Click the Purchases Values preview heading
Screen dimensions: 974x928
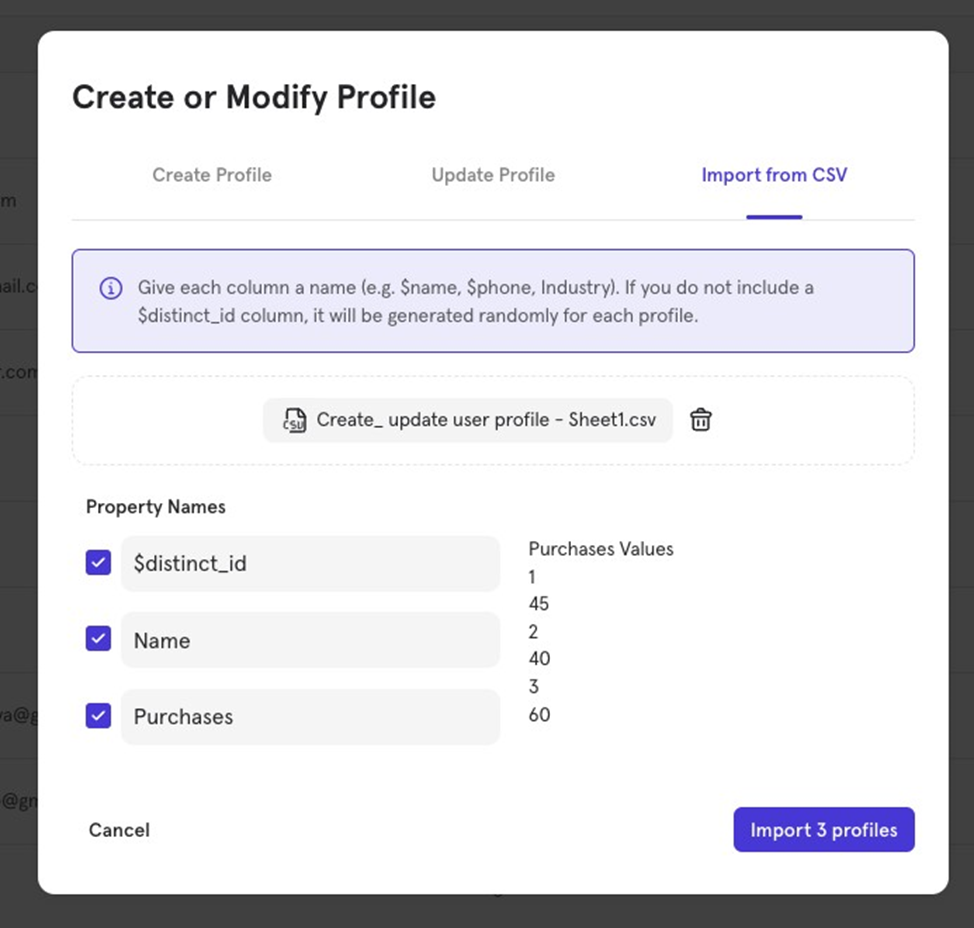tap(601, 549)
